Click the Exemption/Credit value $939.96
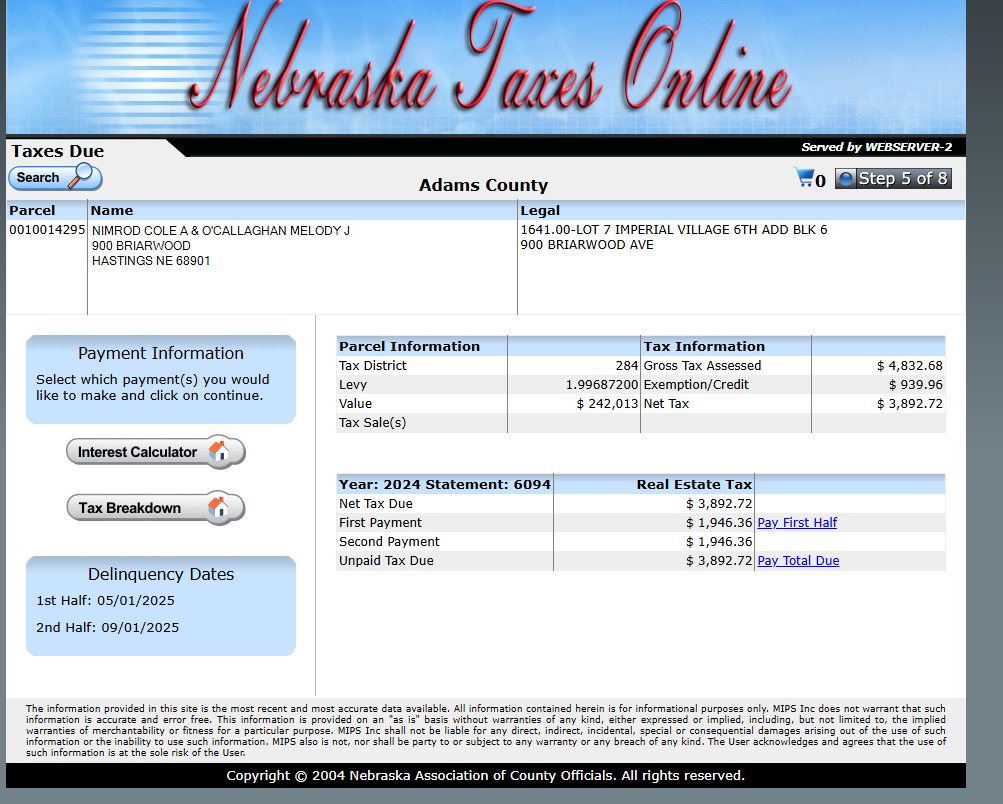Viewport: 1003px width, 804px height. pos(915,385)
